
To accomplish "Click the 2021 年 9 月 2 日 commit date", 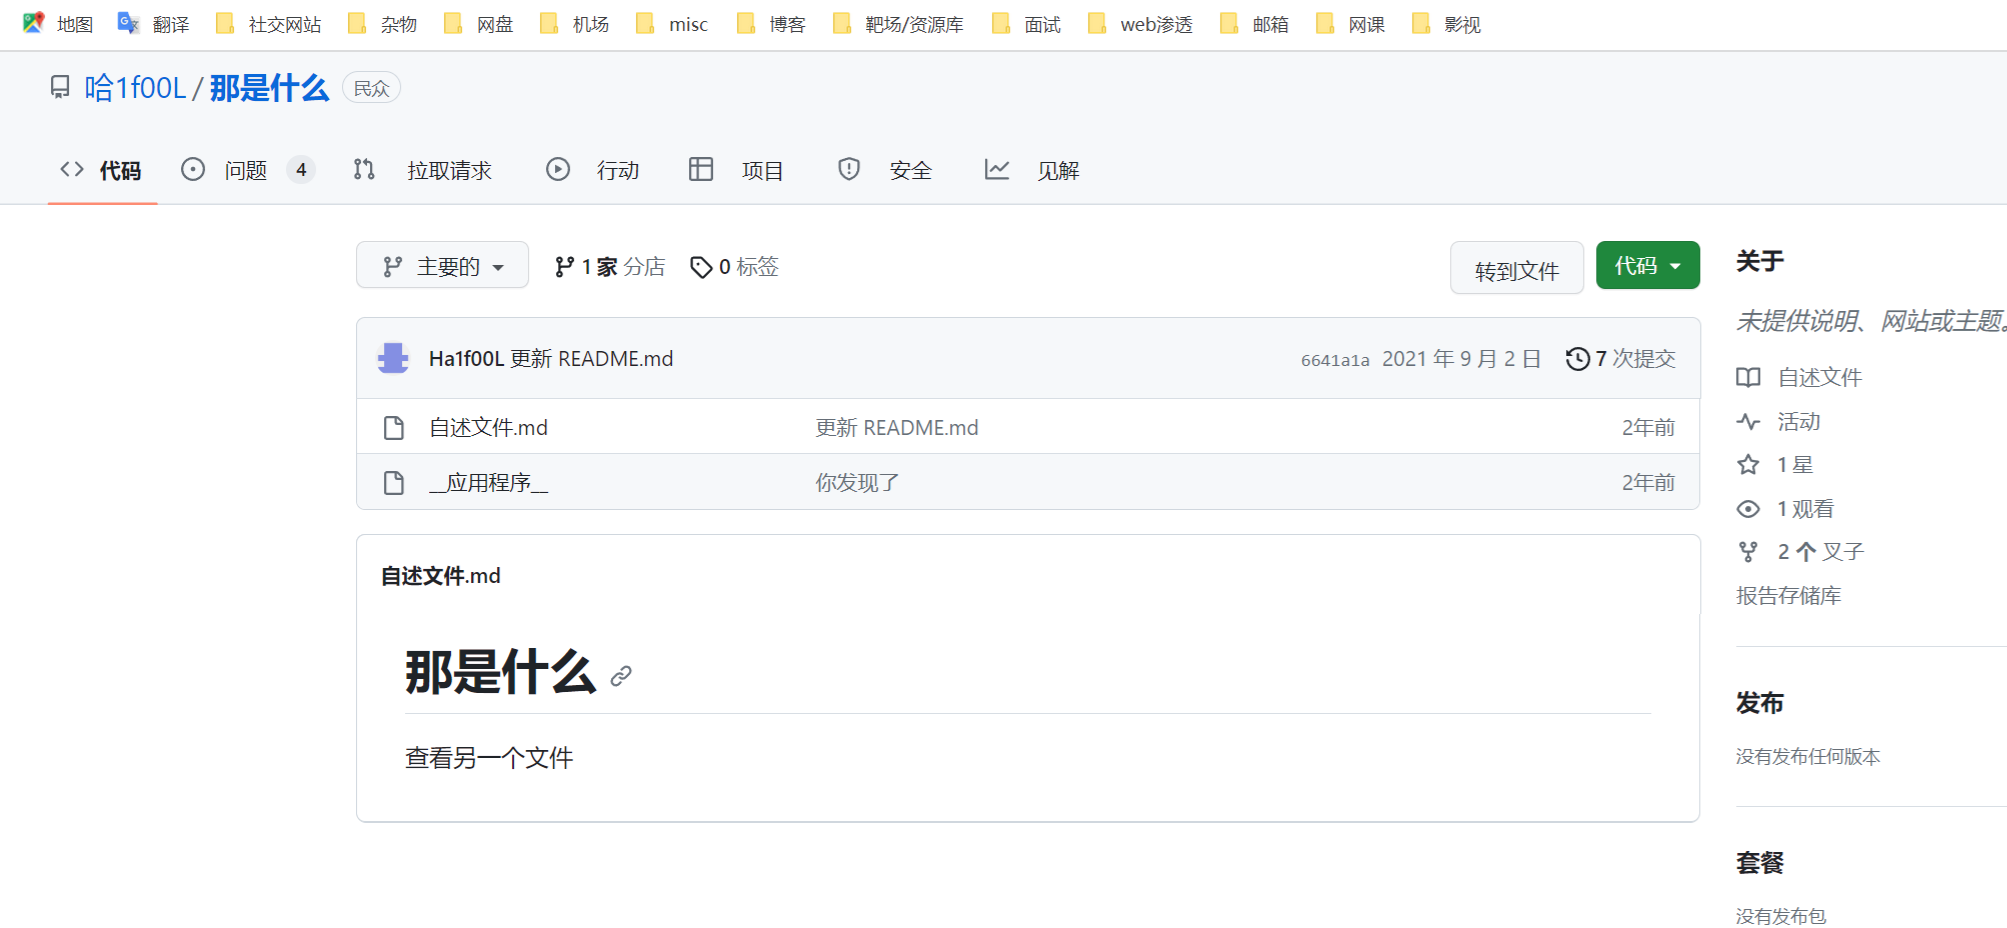I will click(1461, 359).
